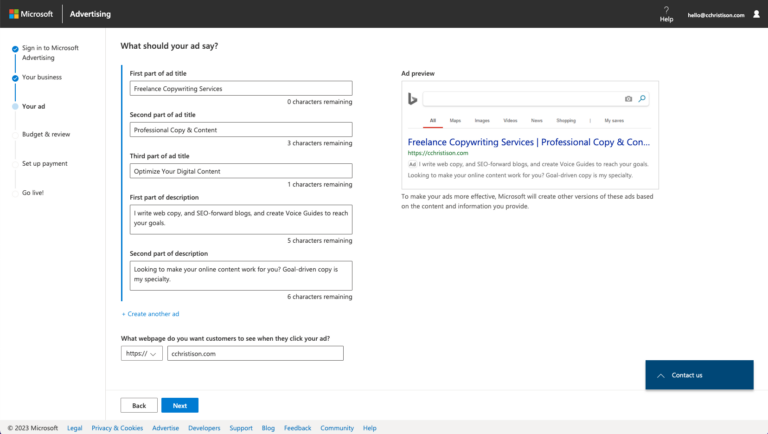Viewport: 768px width, 434px height.
Task: Select the My saves tab in preview
Action: tap(614, 121)
